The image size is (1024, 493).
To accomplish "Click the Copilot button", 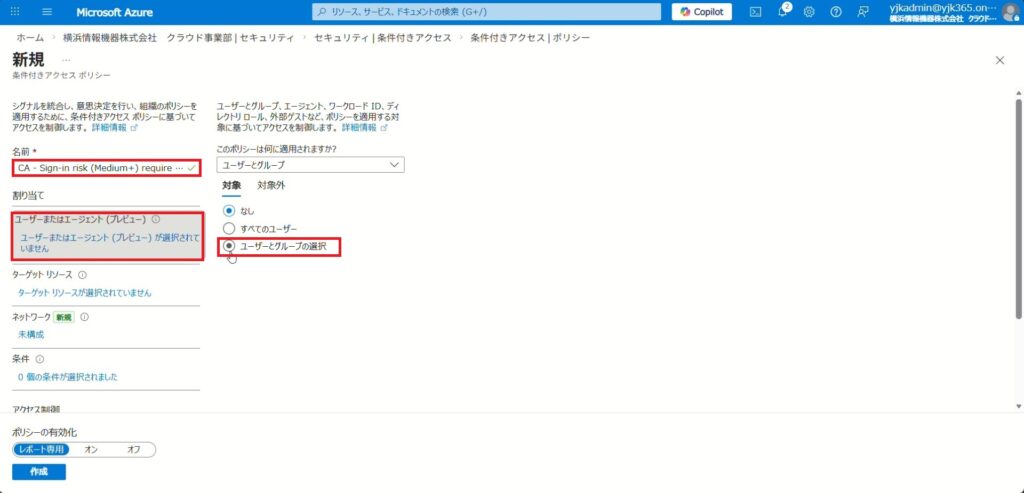I will (701, 12).
